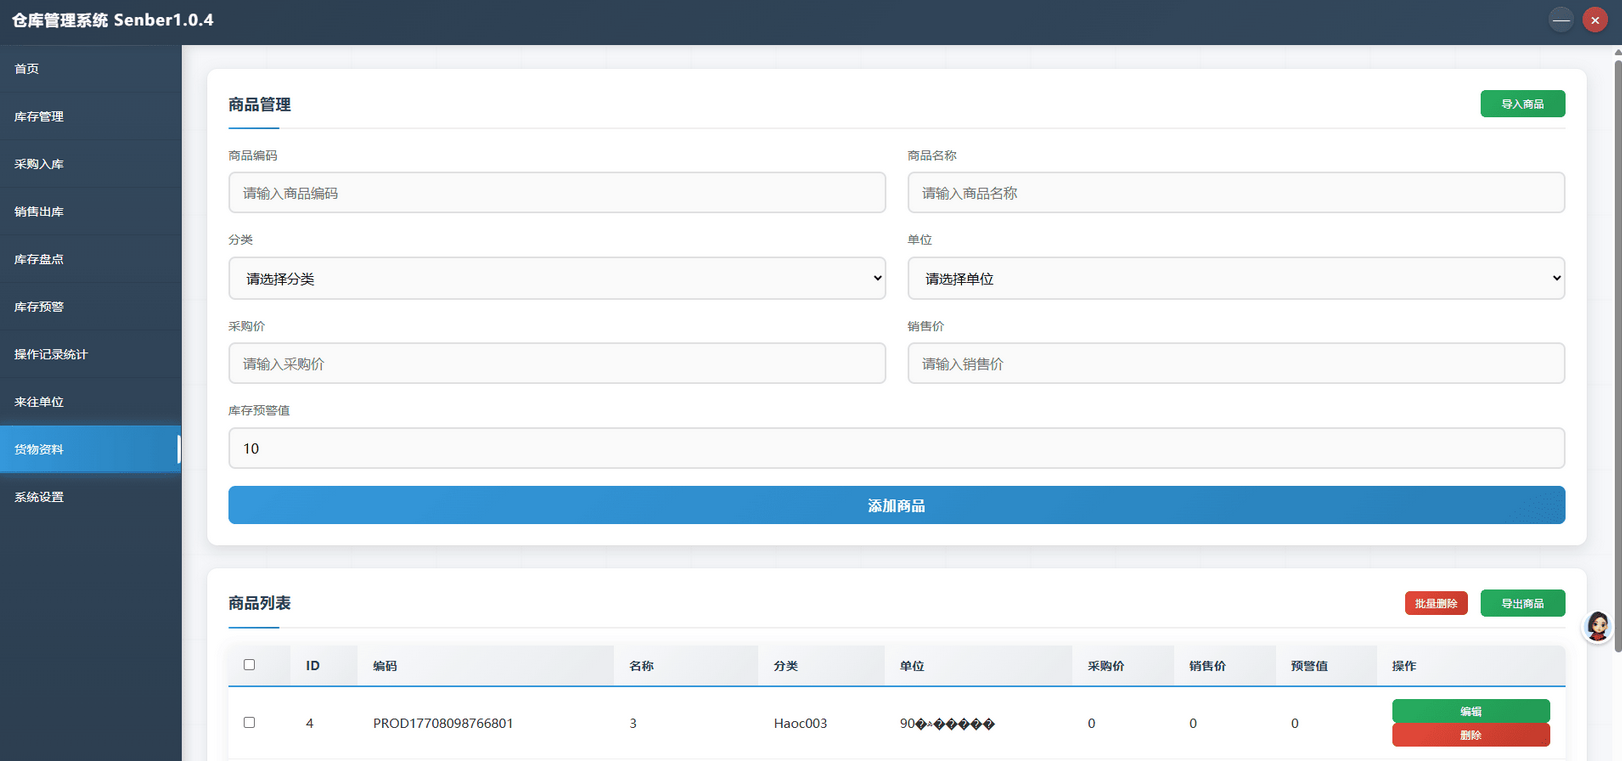
Task: Expand the 请选择单位 dropdown
Action: pos(1236,278)
